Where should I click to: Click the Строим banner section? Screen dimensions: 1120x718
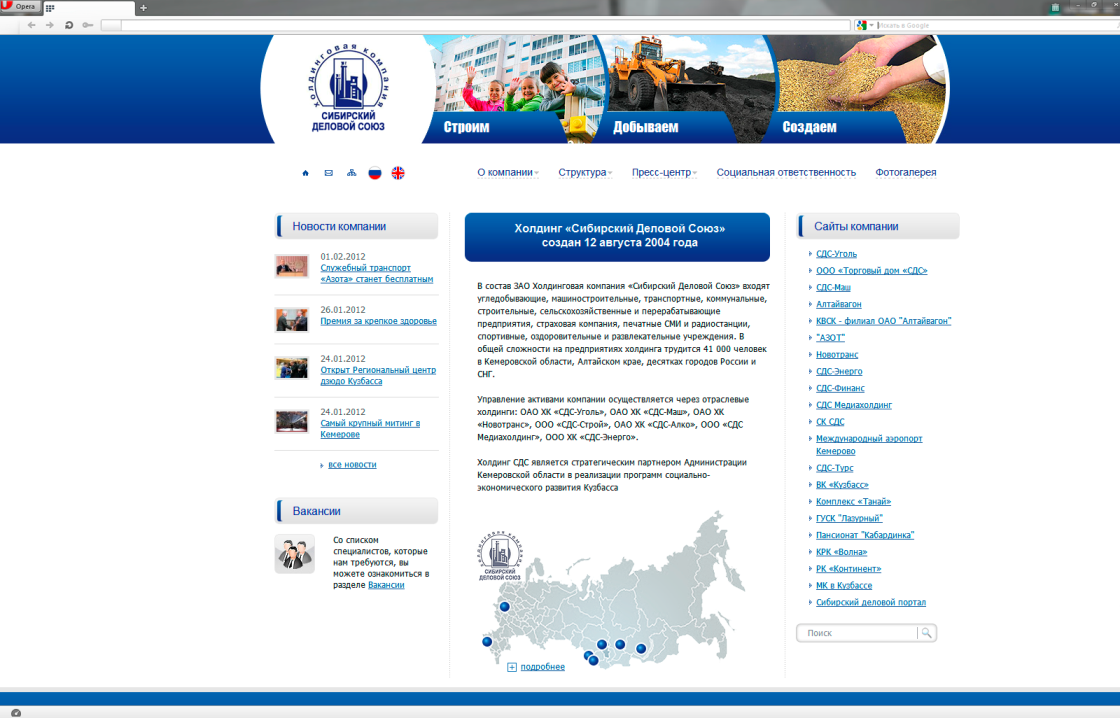click(514, 89)
